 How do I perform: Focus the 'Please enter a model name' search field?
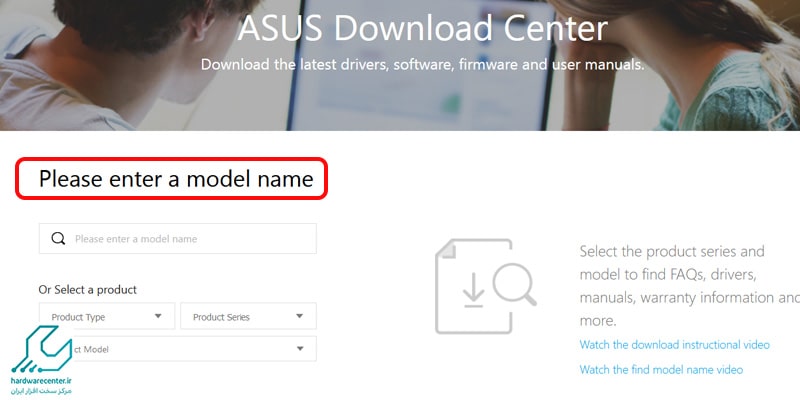[178, 238]
